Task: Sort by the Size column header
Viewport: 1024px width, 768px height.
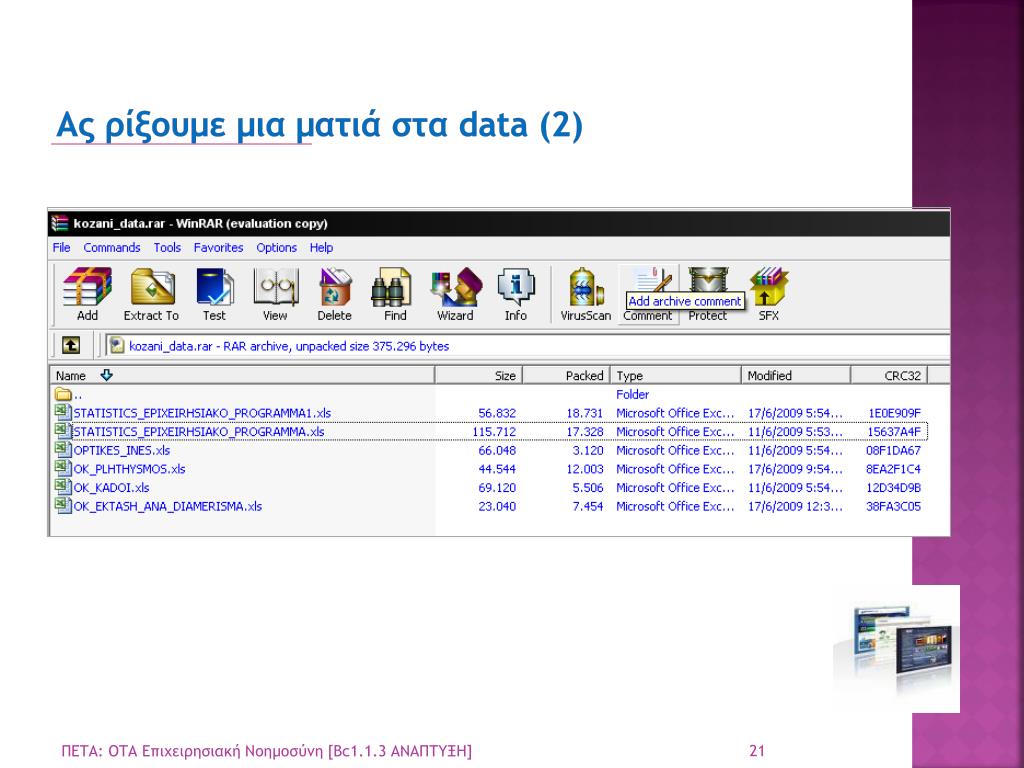Action: pyautogui.click(x=479, y=376)
